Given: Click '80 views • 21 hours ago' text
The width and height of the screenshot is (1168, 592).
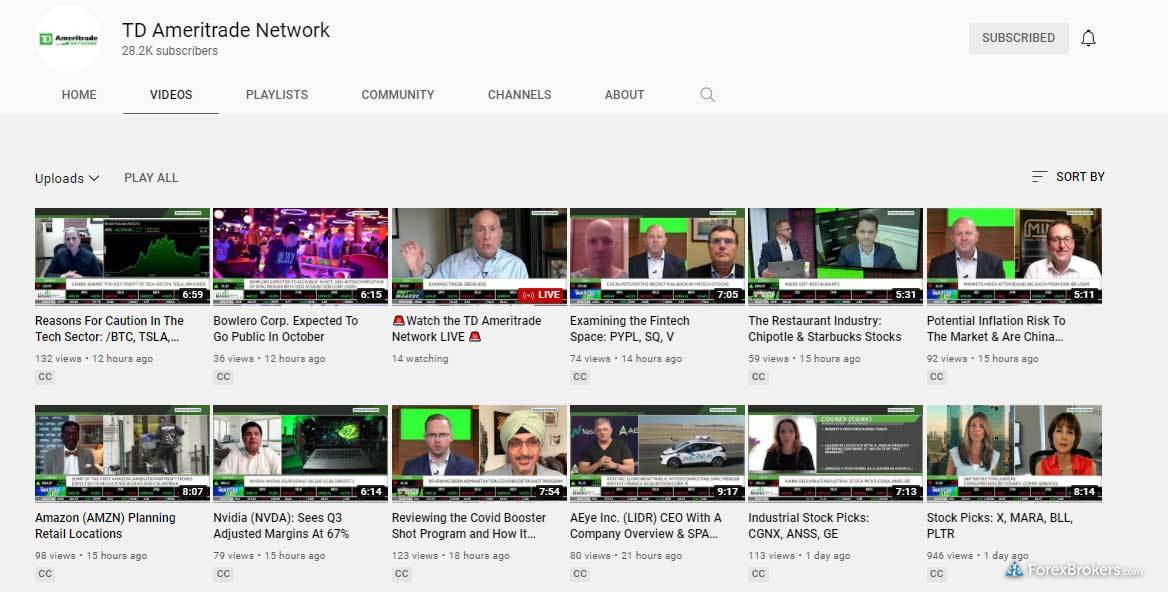Looking at the screenshot, I should (626, 556).
